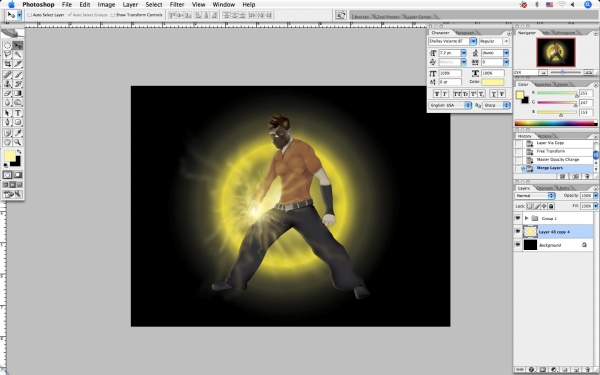Open the anti-aliasing Sharp dropdown
Screen dimensions: 600x375
[x=496, y=105]
